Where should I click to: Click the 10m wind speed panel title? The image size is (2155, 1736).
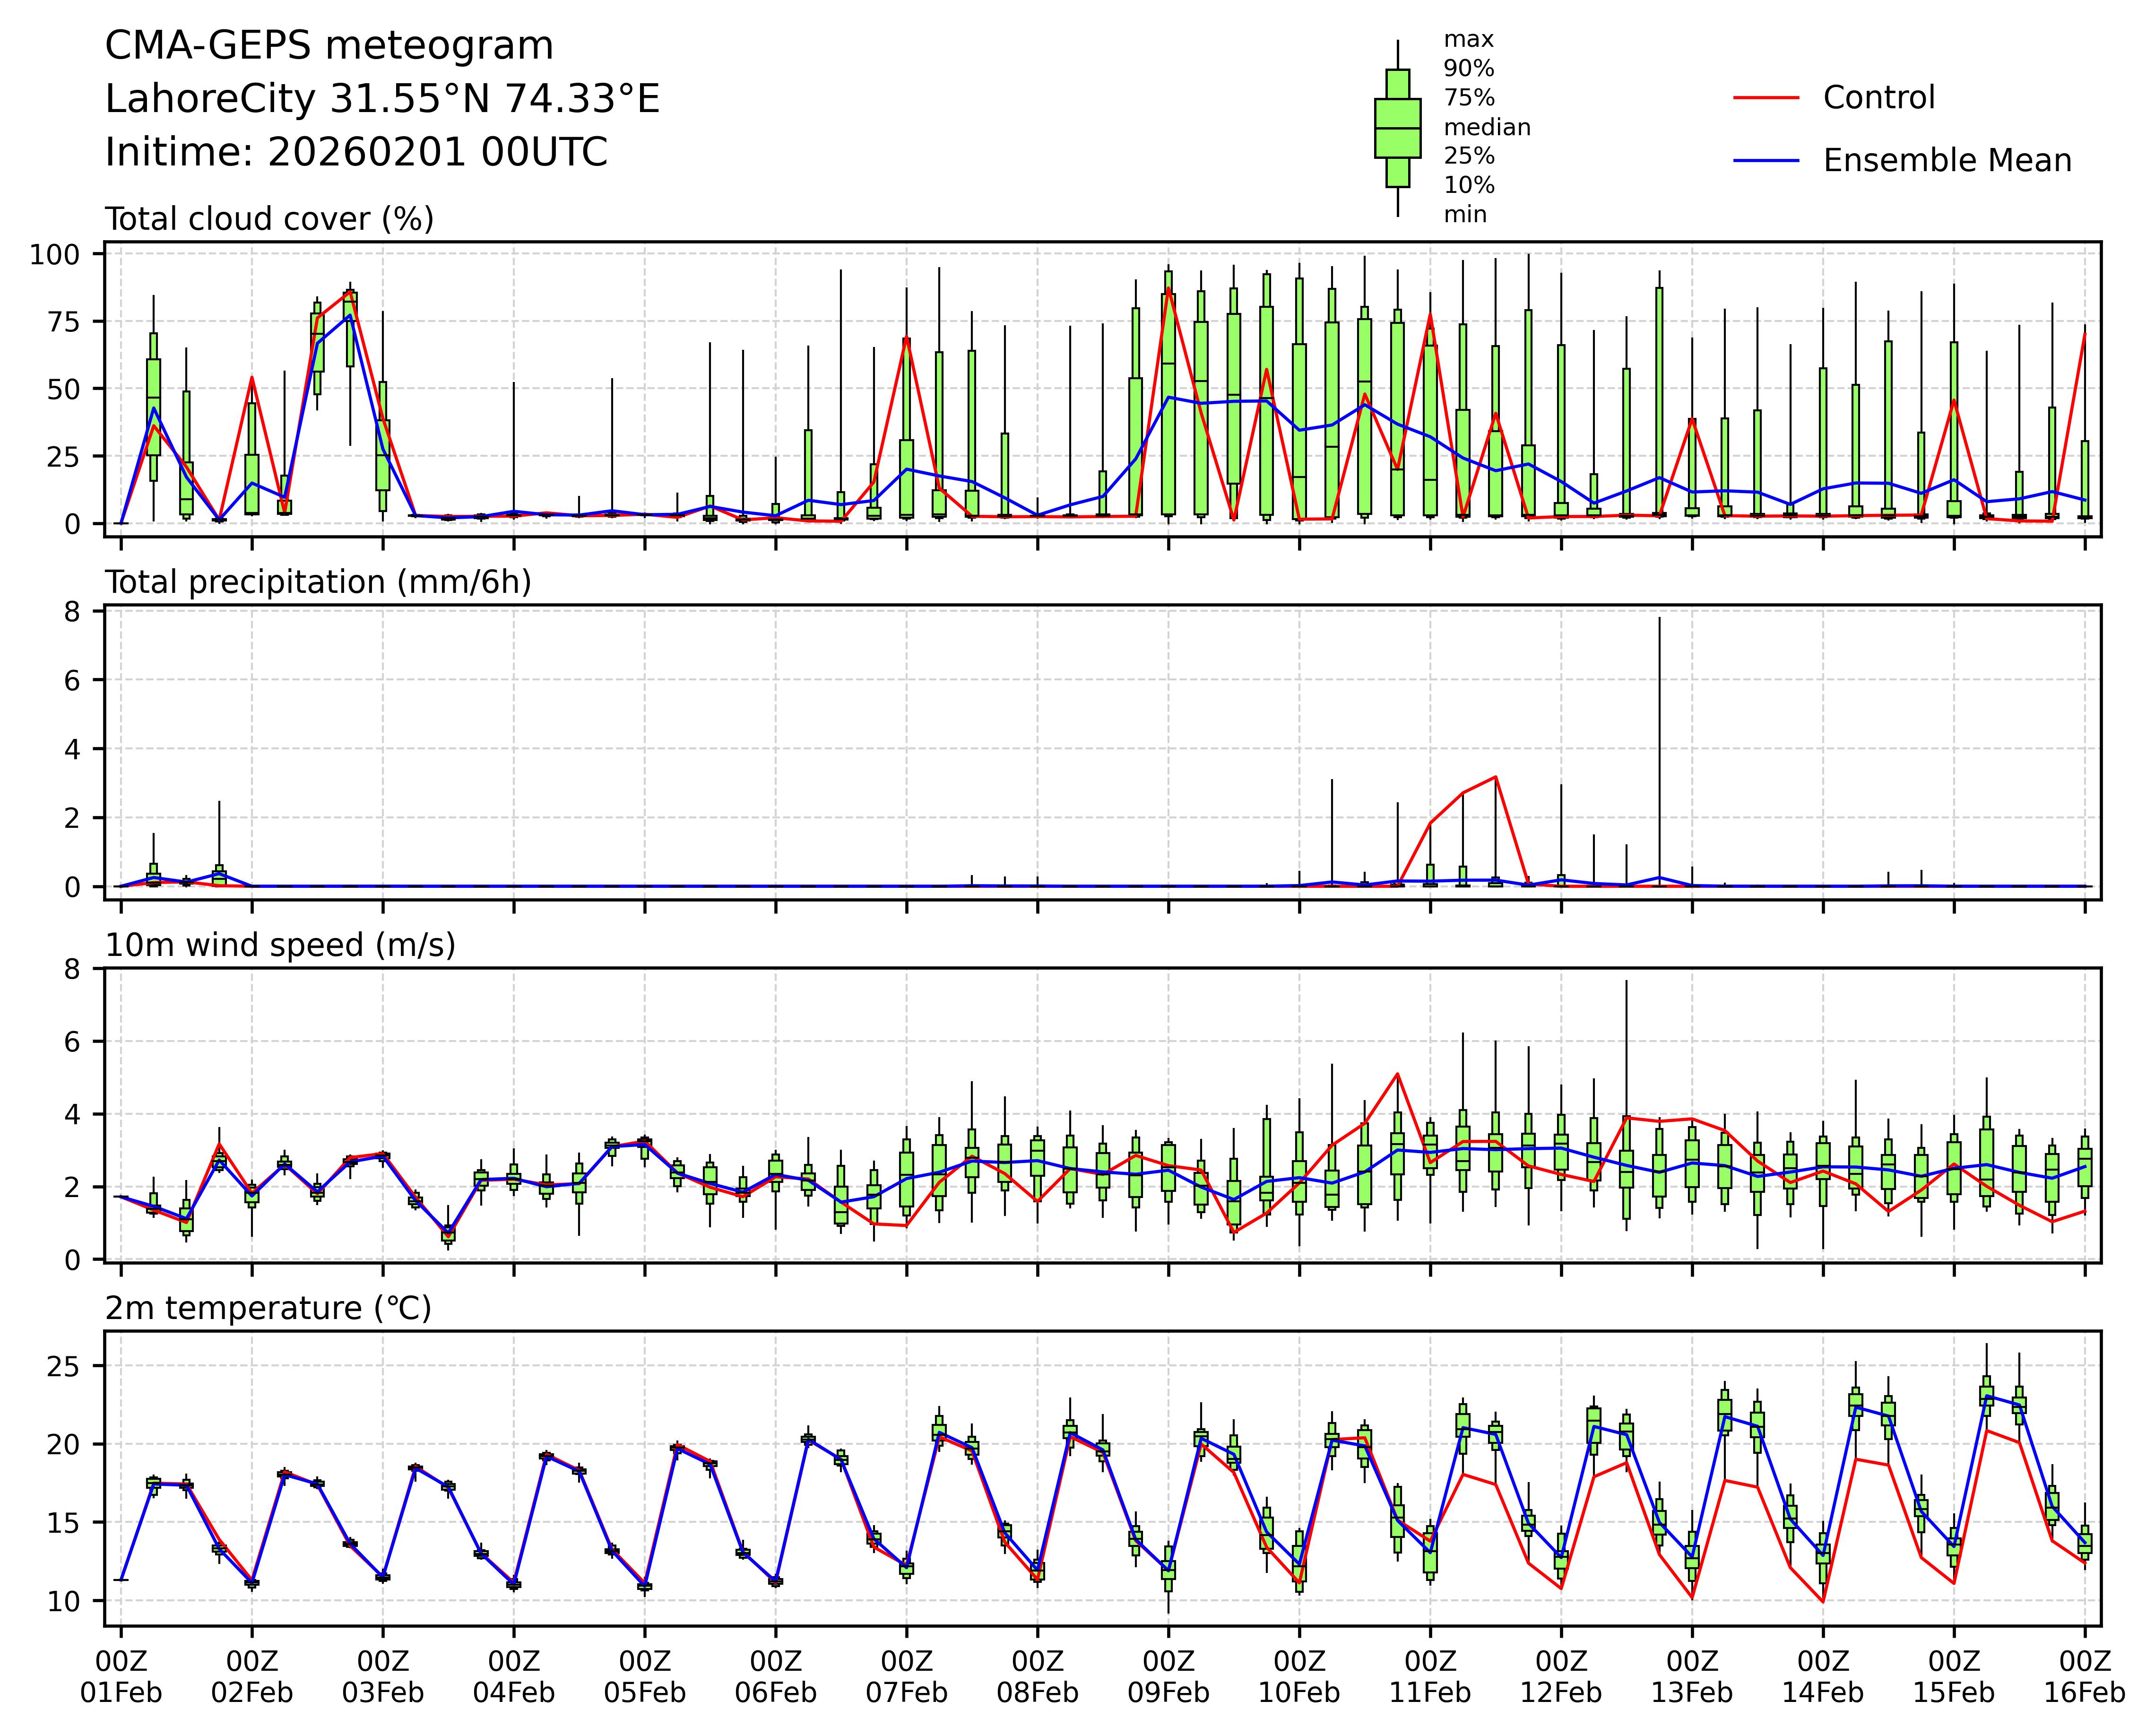[x=280, y=945]
